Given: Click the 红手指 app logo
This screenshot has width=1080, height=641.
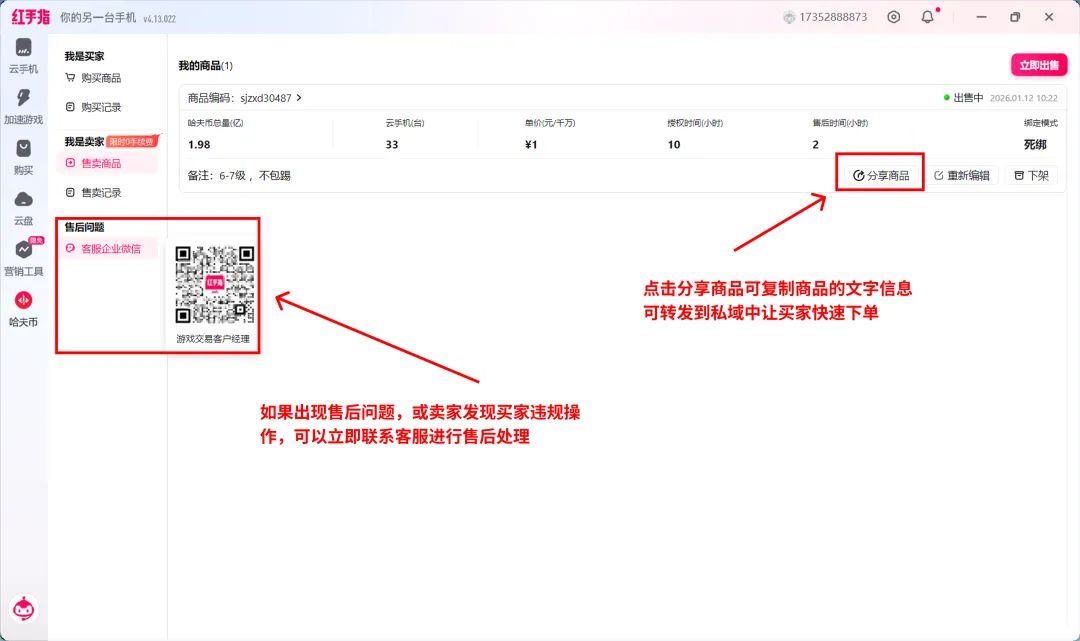Looking at the screenshot, I should 31,17.
